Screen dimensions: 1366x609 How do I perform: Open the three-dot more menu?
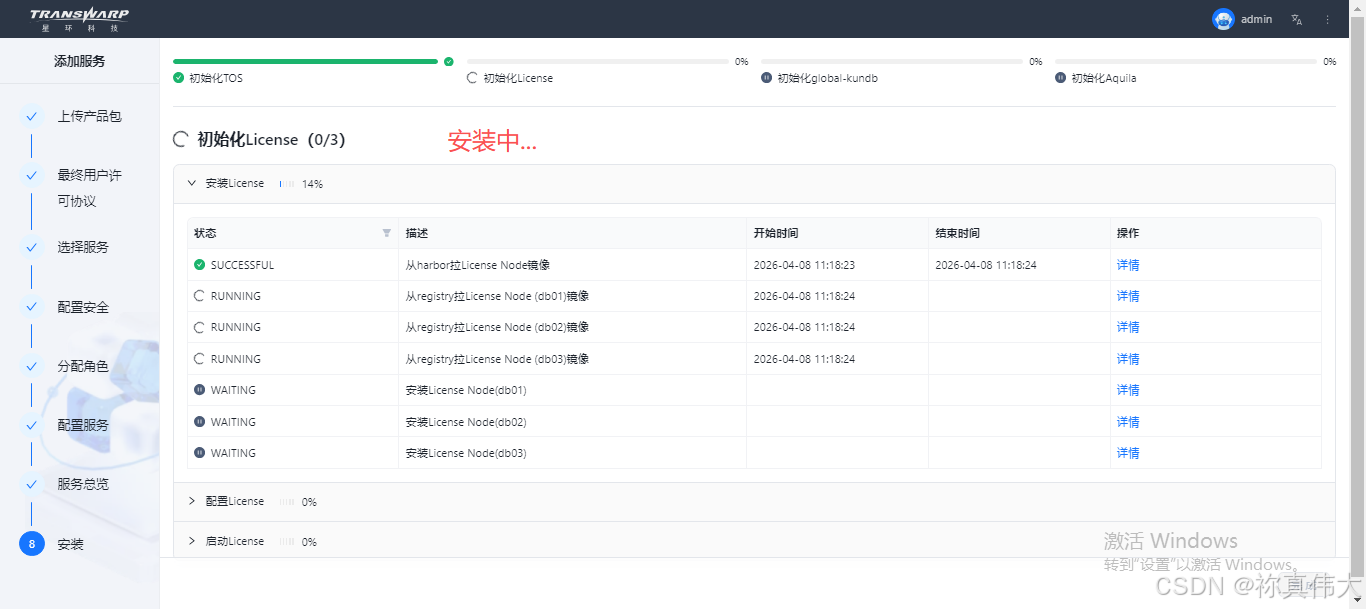(x=1328, y=19)
